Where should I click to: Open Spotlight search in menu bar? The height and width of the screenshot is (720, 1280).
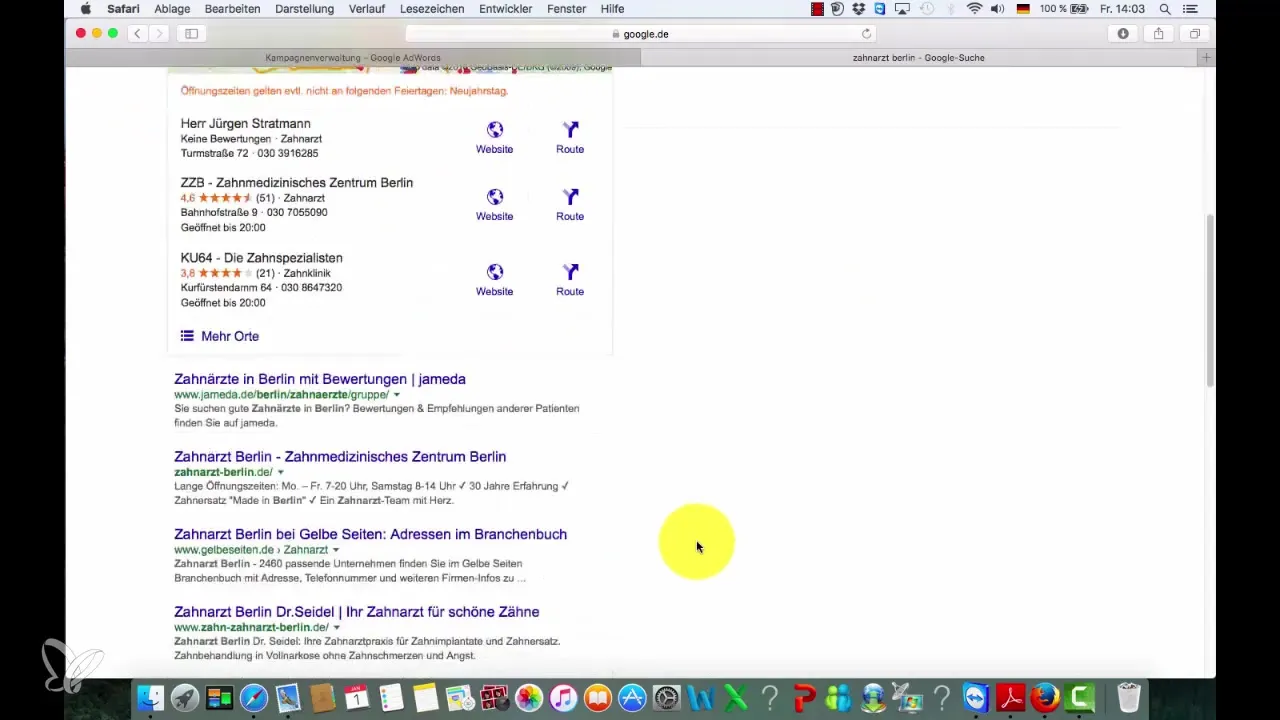1165,9
